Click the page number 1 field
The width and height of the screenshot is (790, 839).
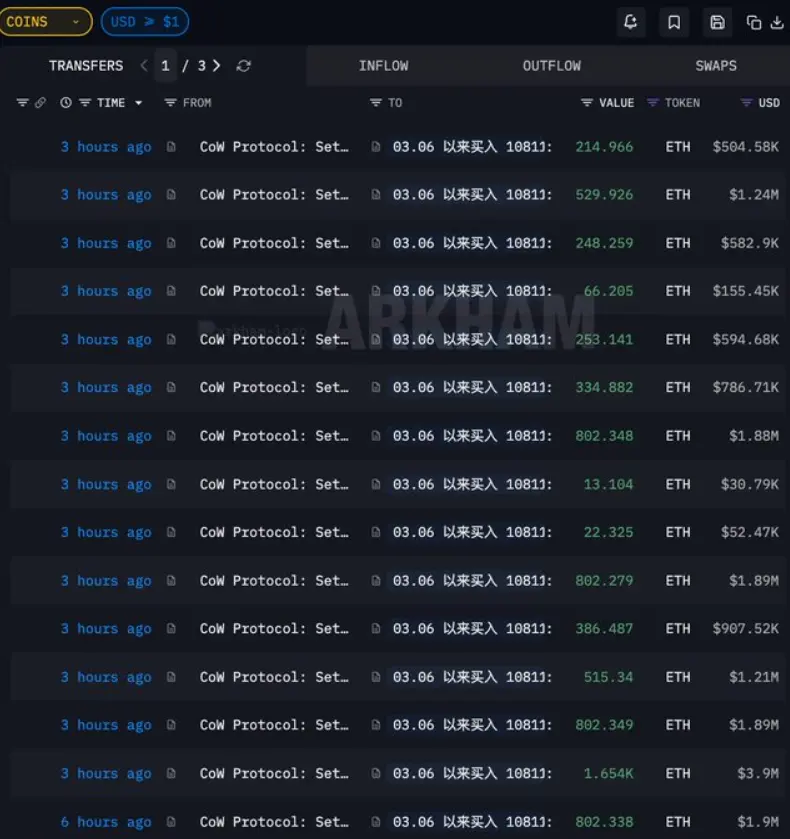[165, 66]
